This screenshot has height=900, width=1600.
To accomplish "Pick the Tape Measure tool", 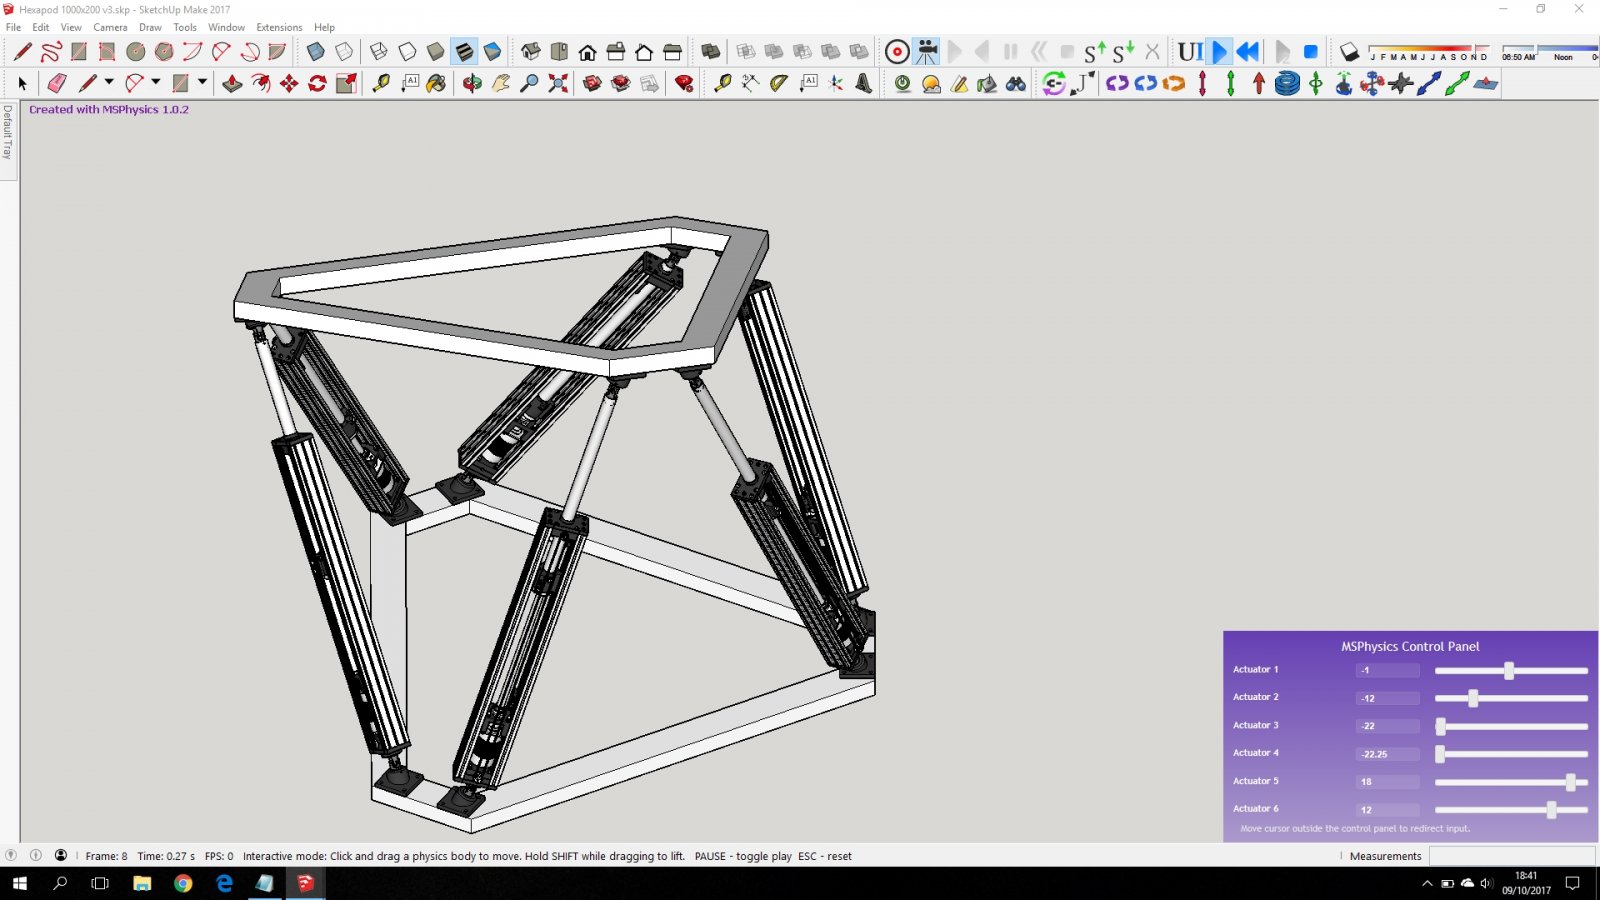I will (381, 84).
